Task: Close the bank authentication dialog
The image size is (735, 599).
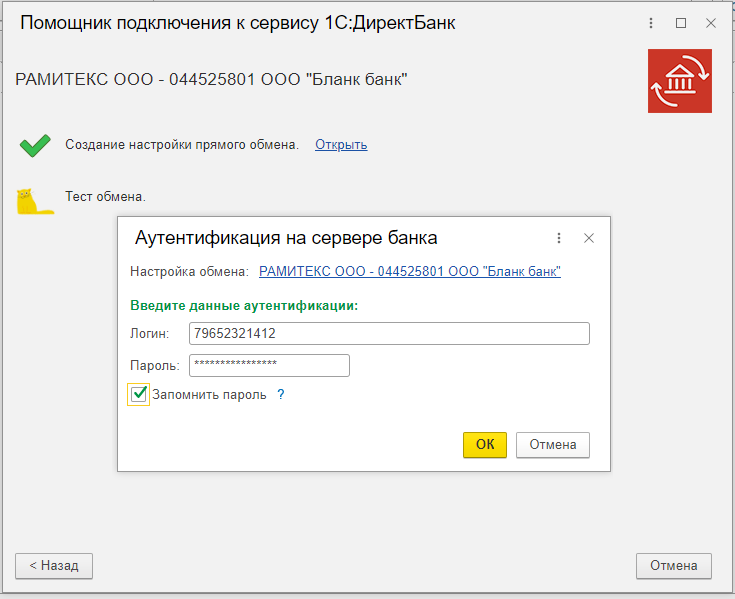Action: [x=589, y=238]
